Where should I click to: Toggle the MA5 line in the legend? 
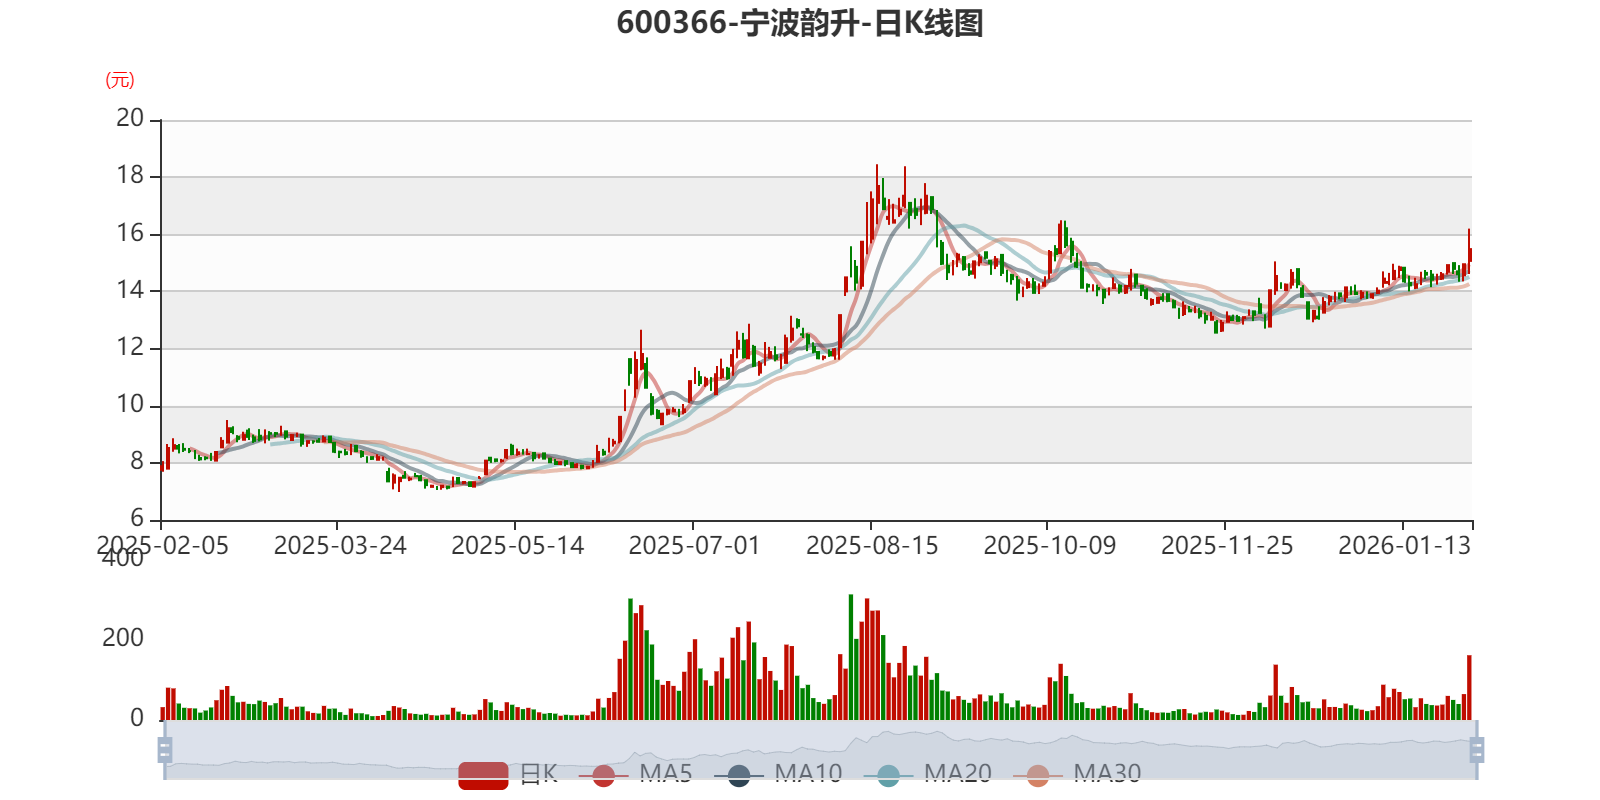click(x=641, y=774)
